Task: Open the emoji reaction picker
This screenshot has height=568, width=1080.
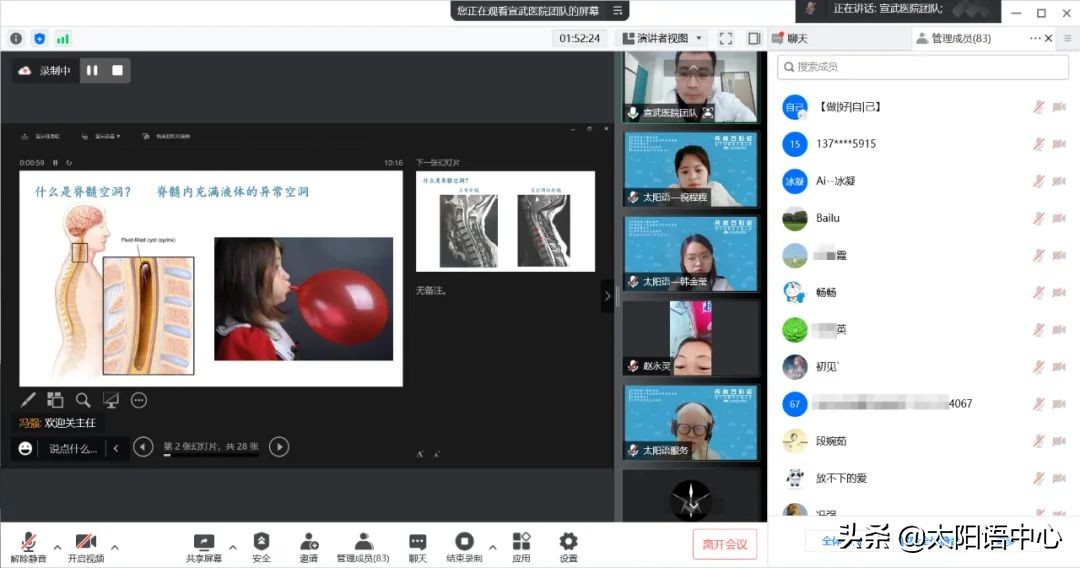Action: point(25,449)
